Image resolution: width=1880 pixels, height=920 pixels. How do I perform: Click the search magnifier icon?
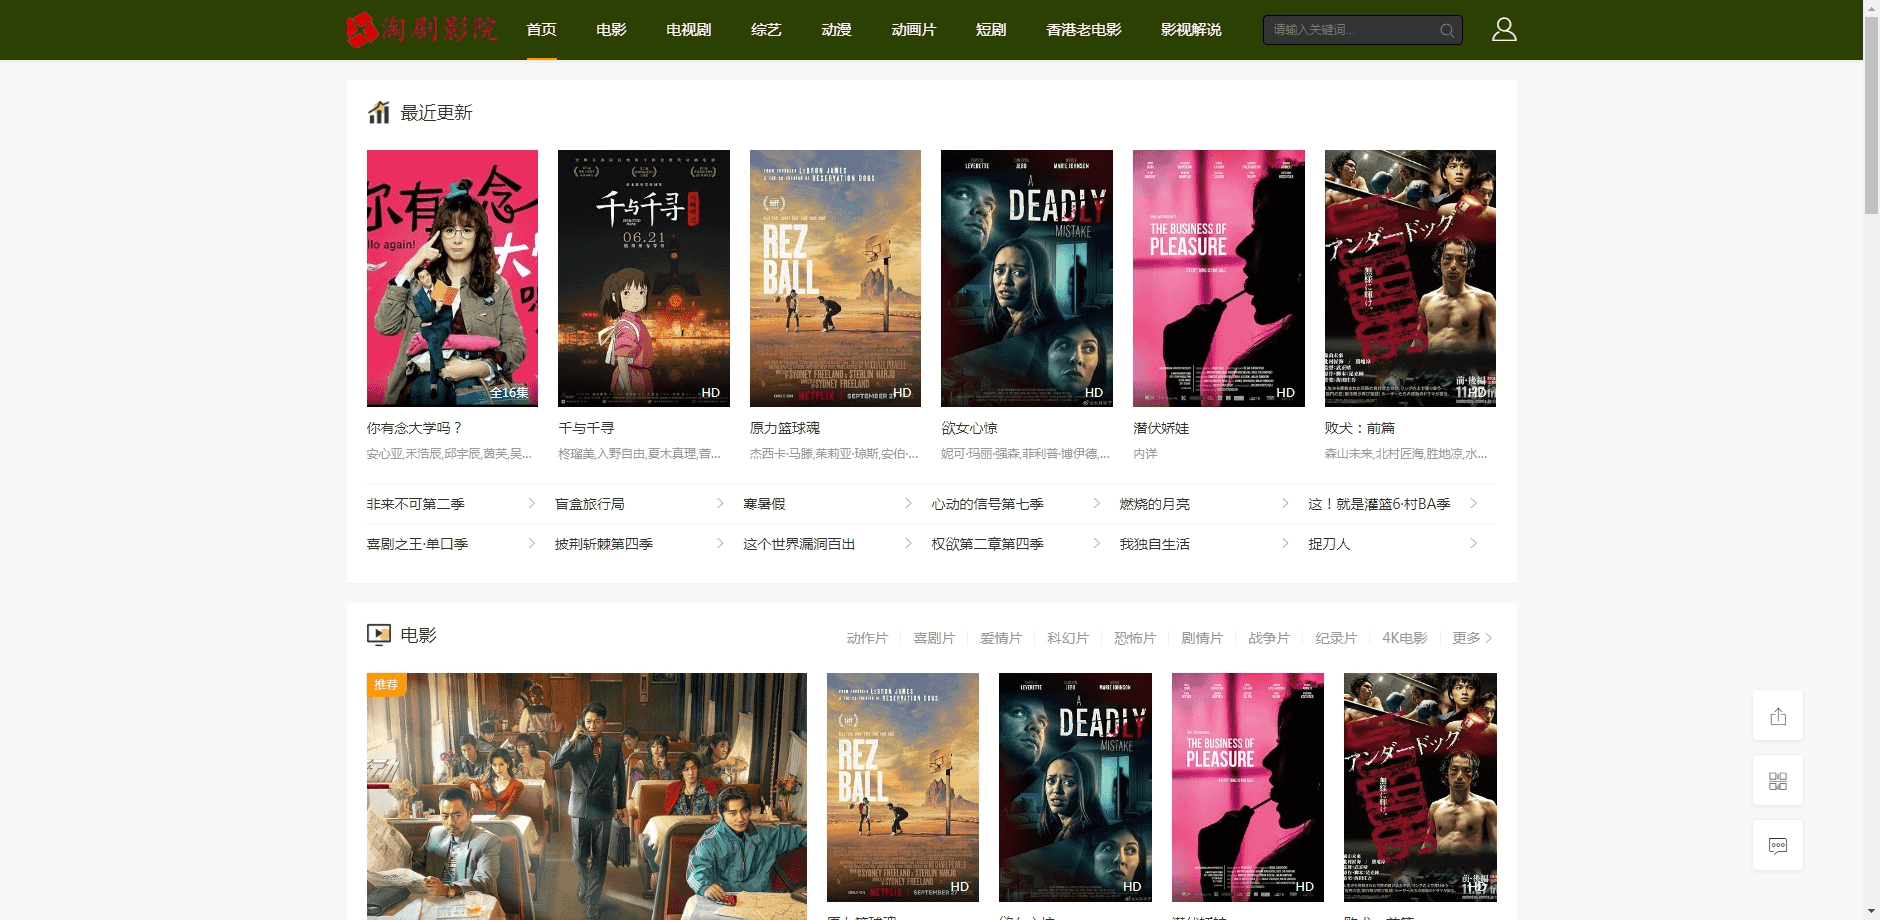click(x=1446, y=30)
